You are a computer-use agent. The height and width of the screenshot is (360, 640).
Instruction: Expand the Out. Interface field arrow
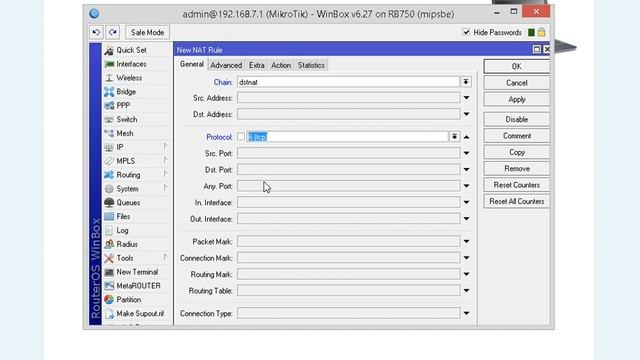(466, 219)
